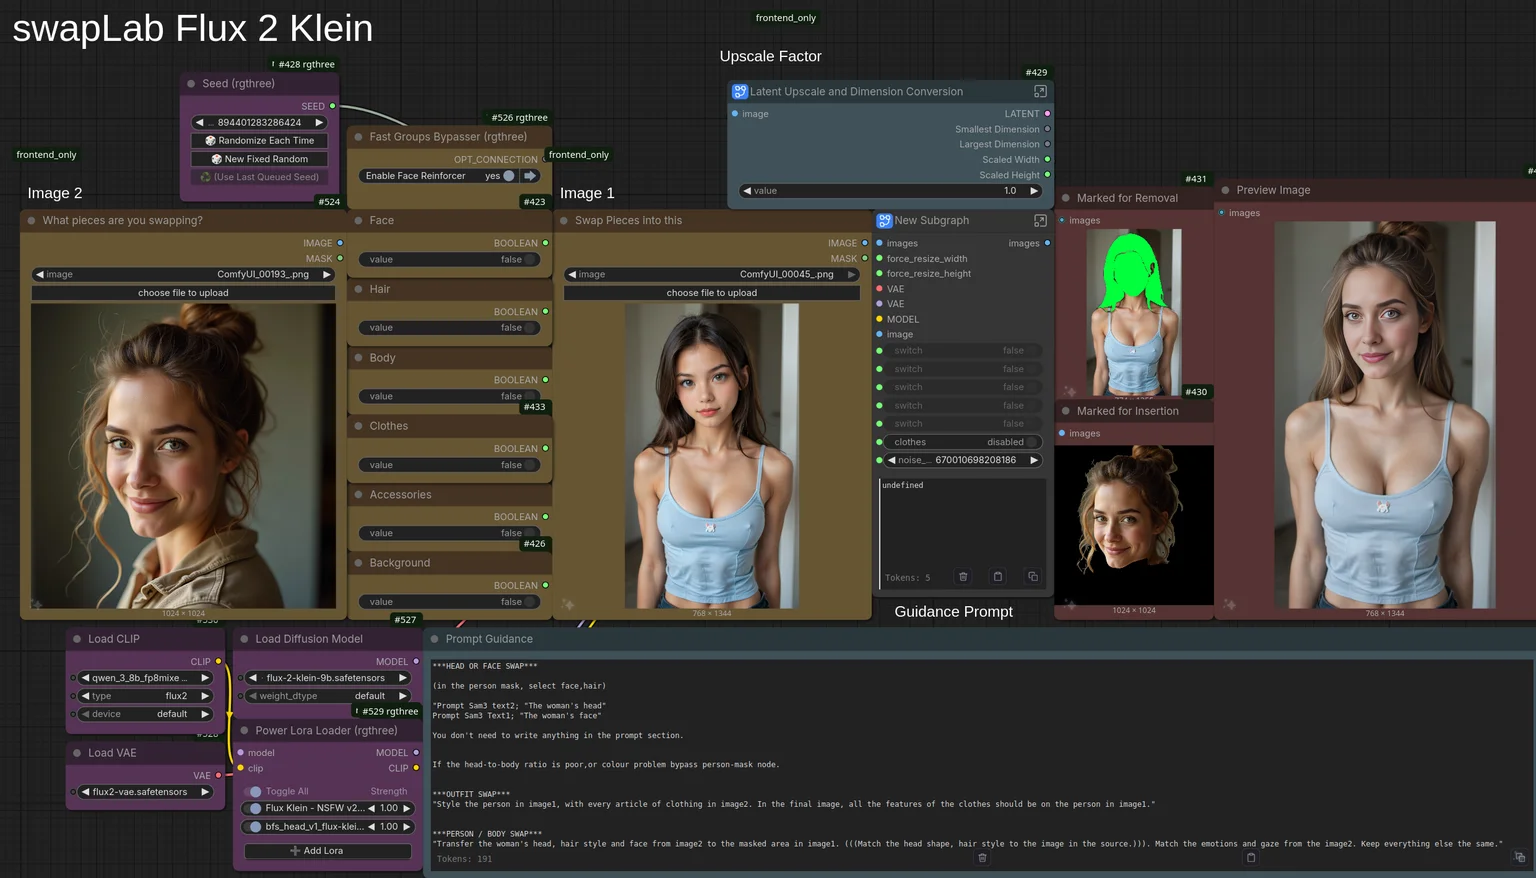This screenshot has height=878, width=1536.
Task: Click 'choose file to upload' under Image 2
Action: (183, 293)
